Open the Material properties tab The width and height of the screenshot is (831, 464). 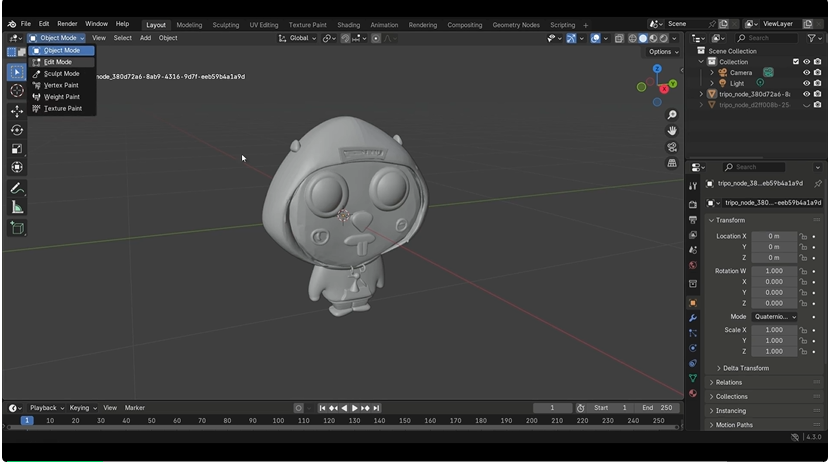coord(693,393)
